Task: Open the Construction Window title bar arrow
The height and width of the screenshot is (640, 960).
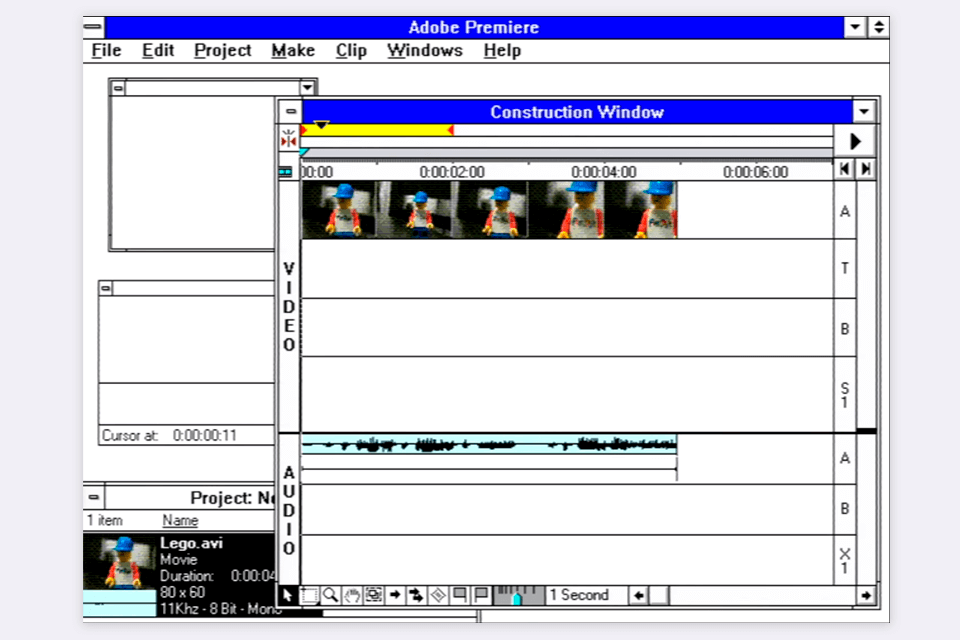Action: [x=862, y=112]
